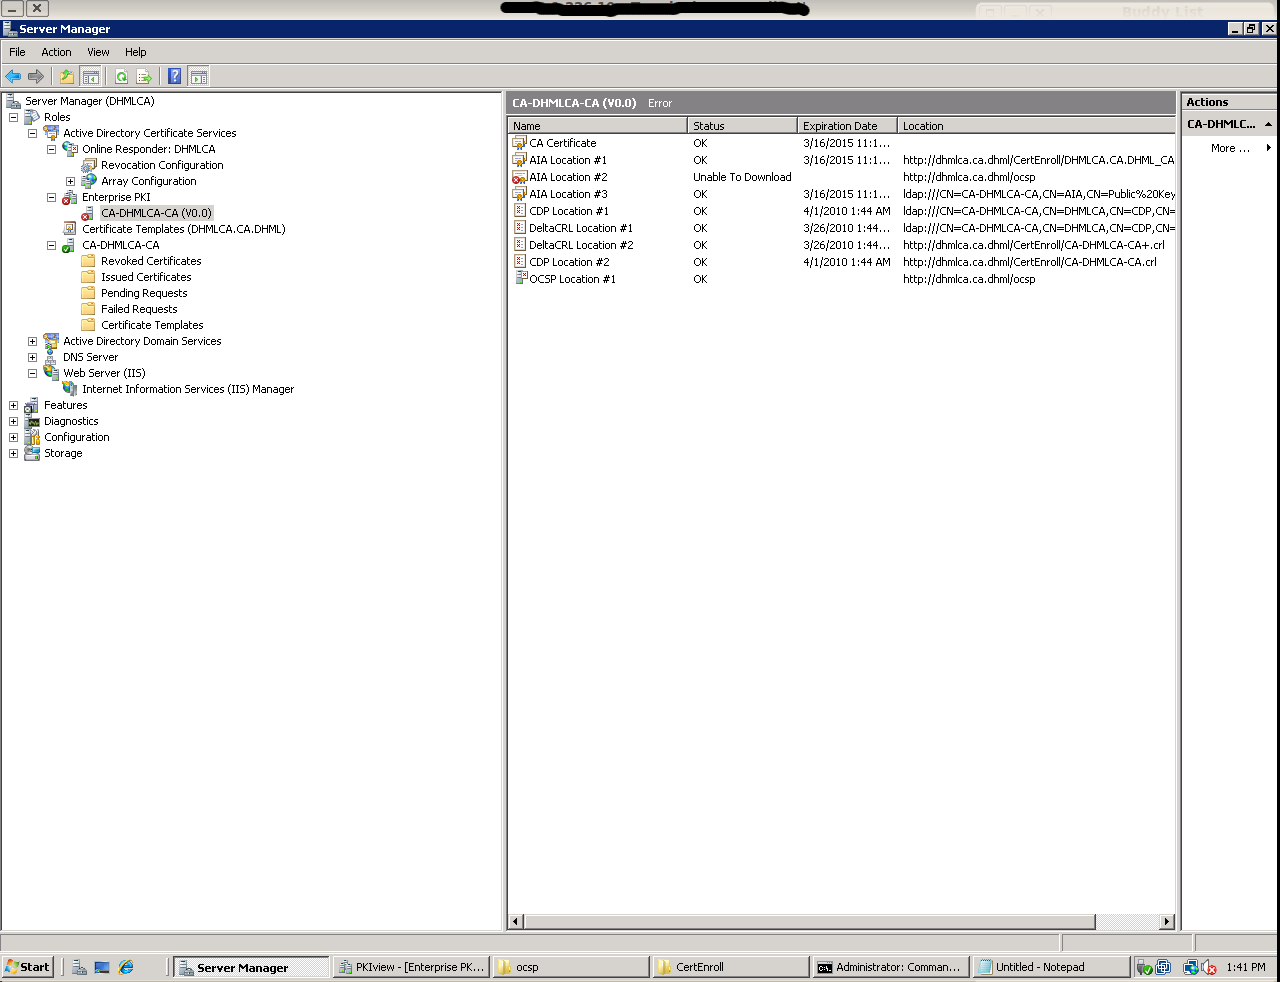1280x982 pixels.
Task: Click the Show Desktop quick launch icon
Action: 102,967
